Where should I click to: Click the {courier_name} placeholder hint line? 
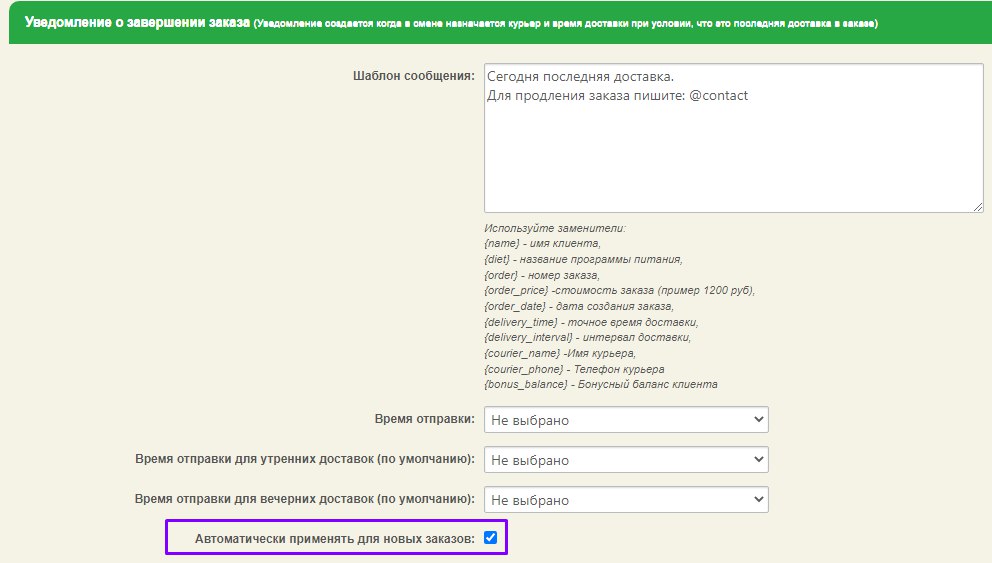(560, 353)
